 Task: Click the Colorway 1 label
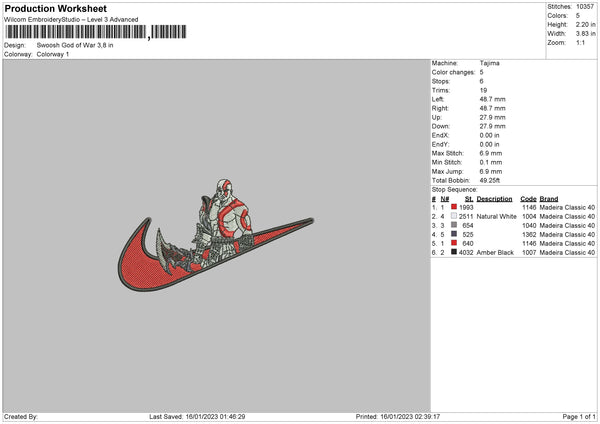pos(53,54)
